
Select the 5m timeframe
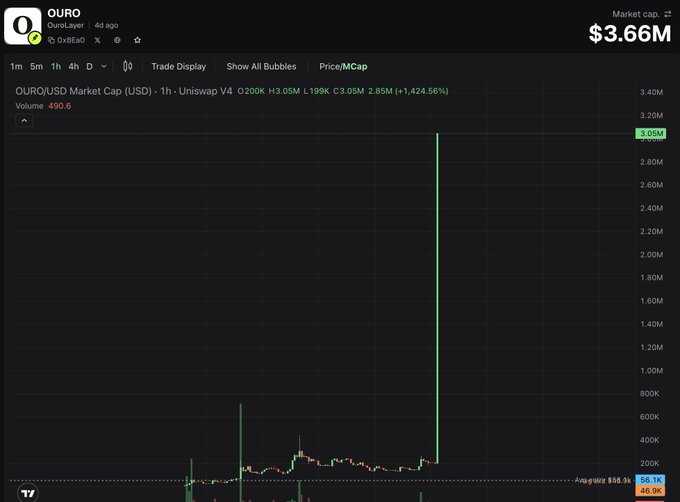tap(36, 66)
